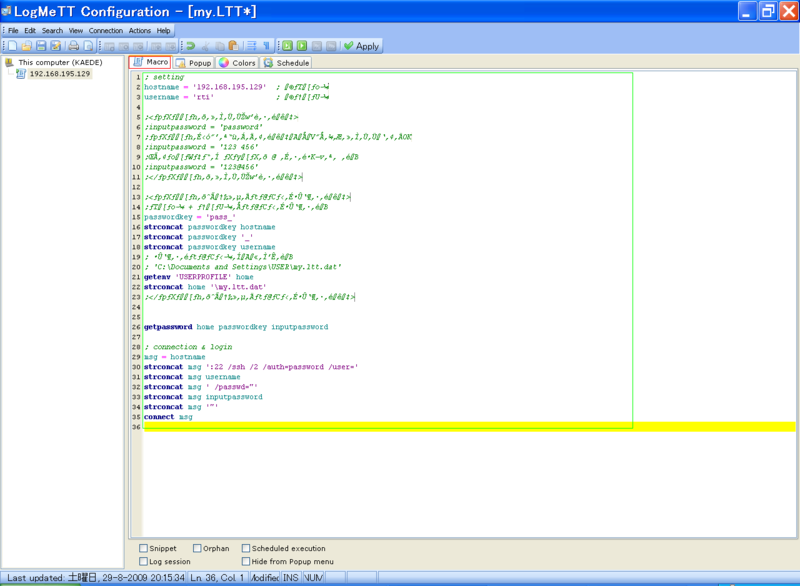Switch to the Schedule tab
Viewport: 800px width, 586px height.
pos(286,61)
